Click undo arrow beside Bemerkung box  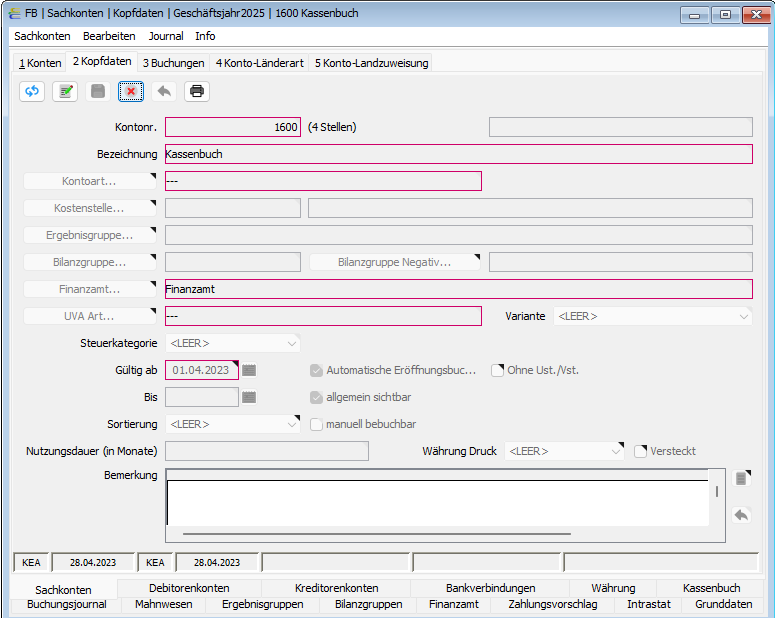point(741,515)
